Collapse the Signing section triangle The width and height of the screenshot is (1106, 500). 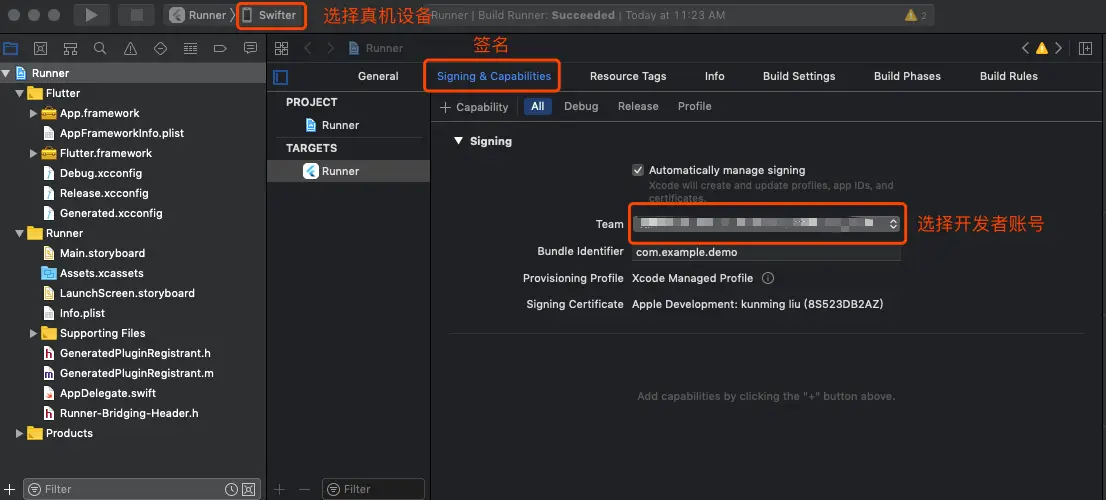(458, 141)
